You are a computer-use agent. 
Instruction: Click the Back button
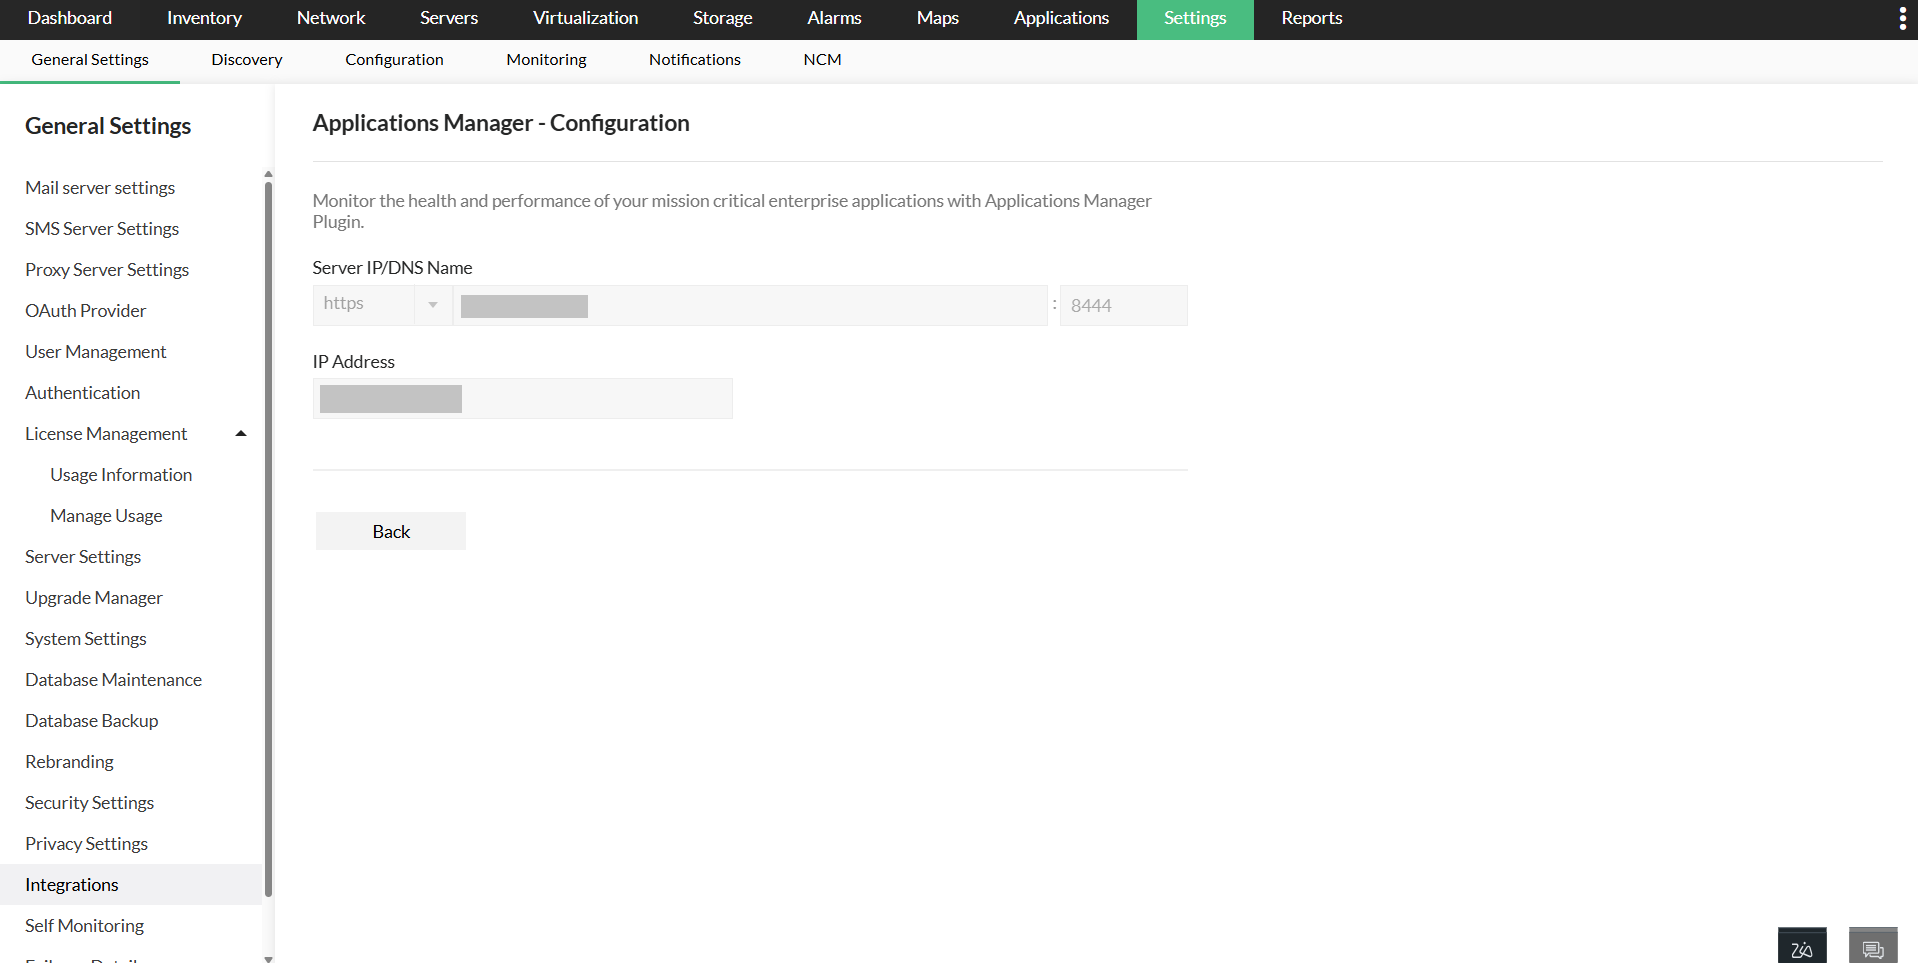(x=391, y=531)
